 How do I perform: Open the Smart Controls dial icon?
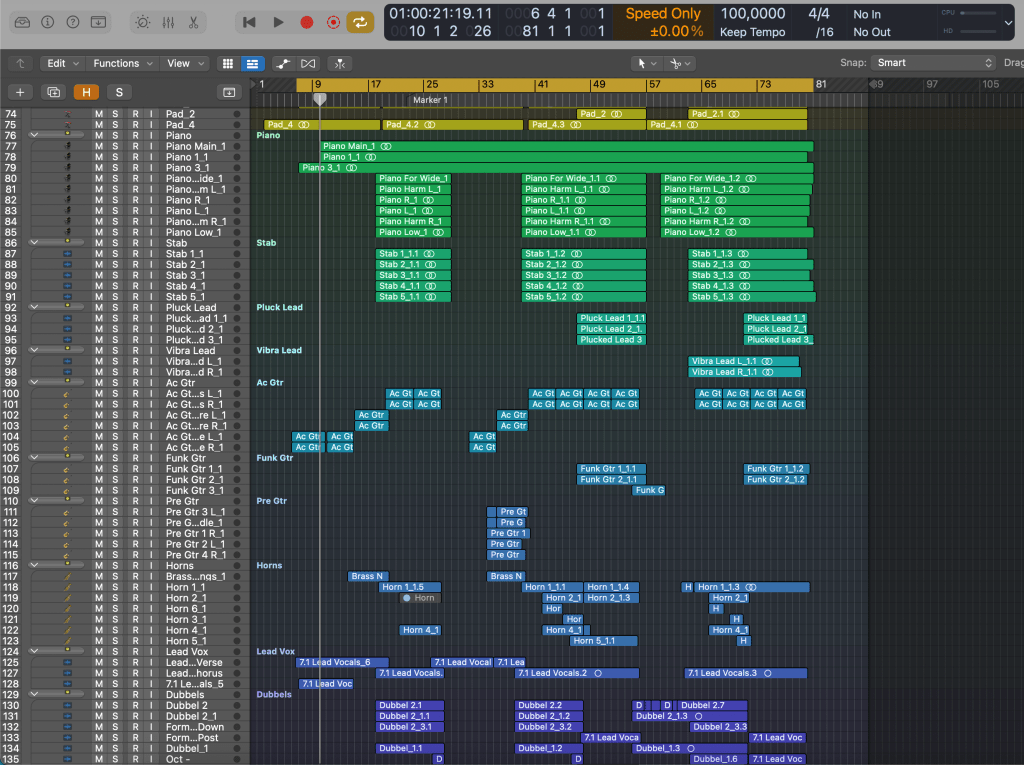(x=142, y=21)
